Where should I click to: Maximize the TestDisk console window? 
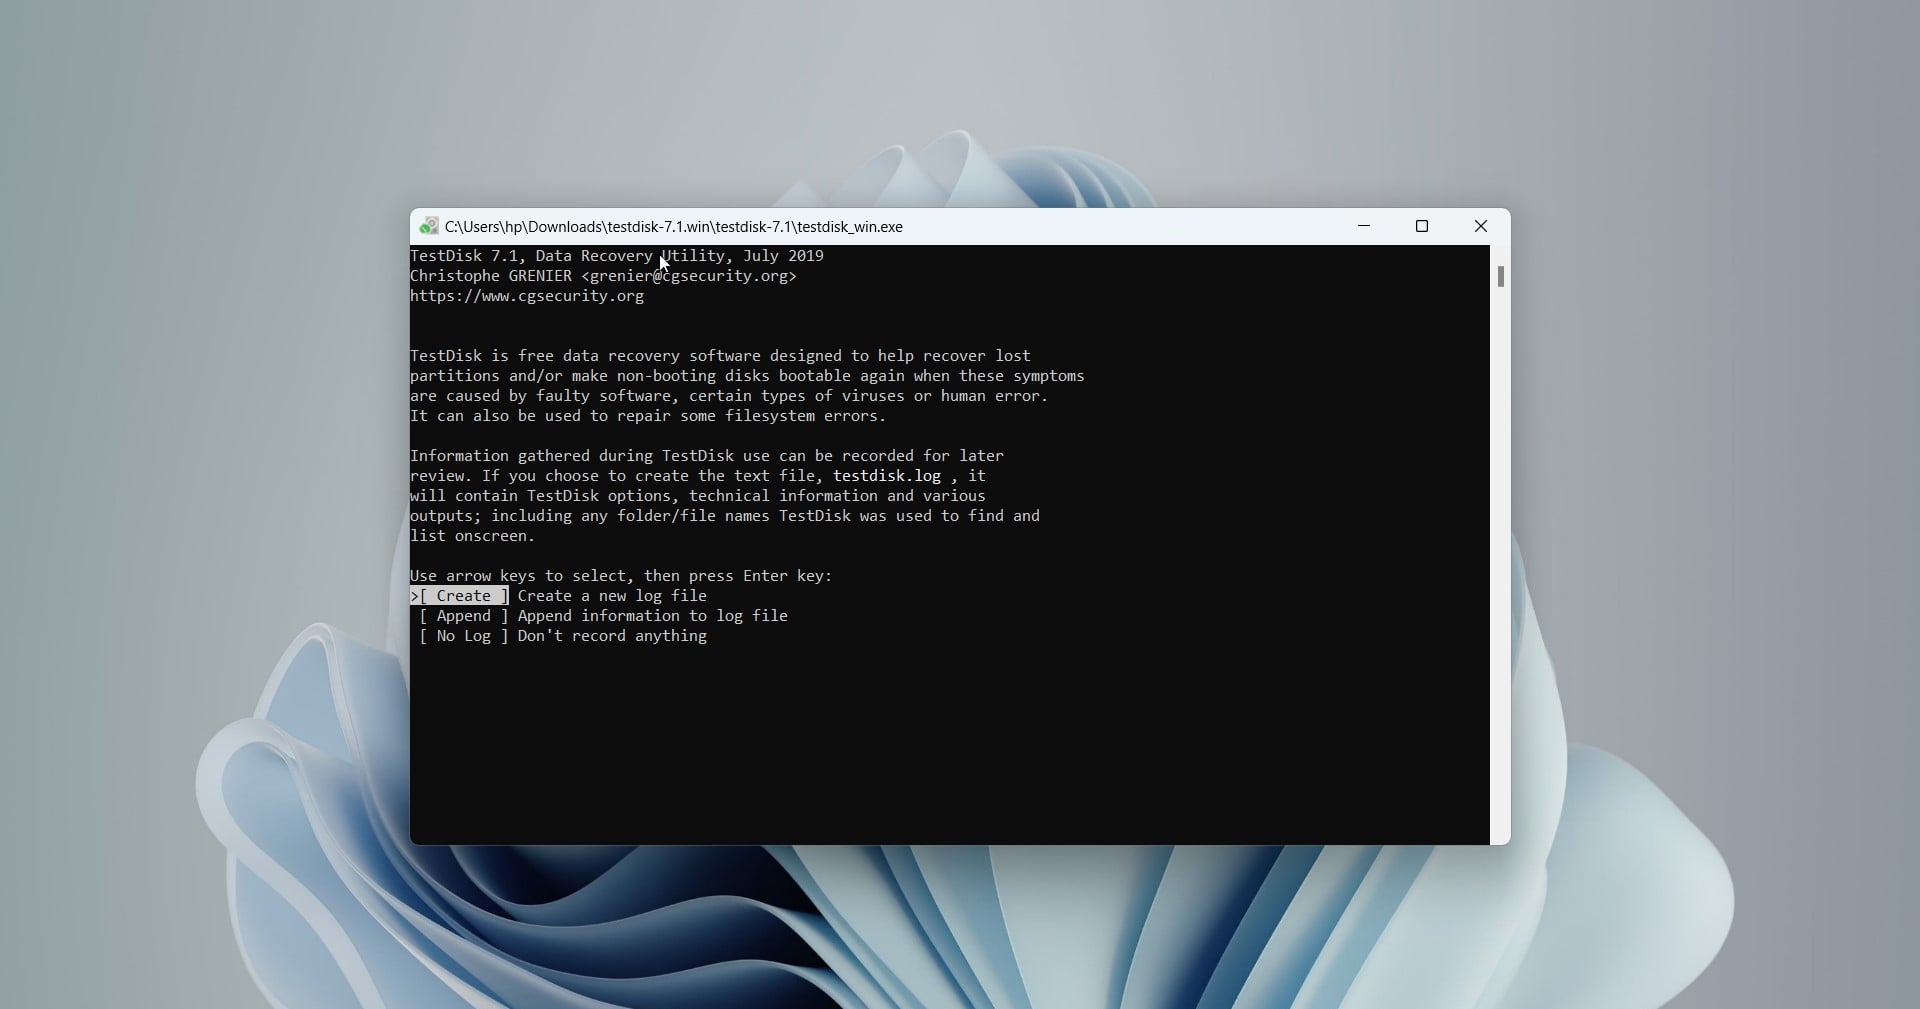1422,226
